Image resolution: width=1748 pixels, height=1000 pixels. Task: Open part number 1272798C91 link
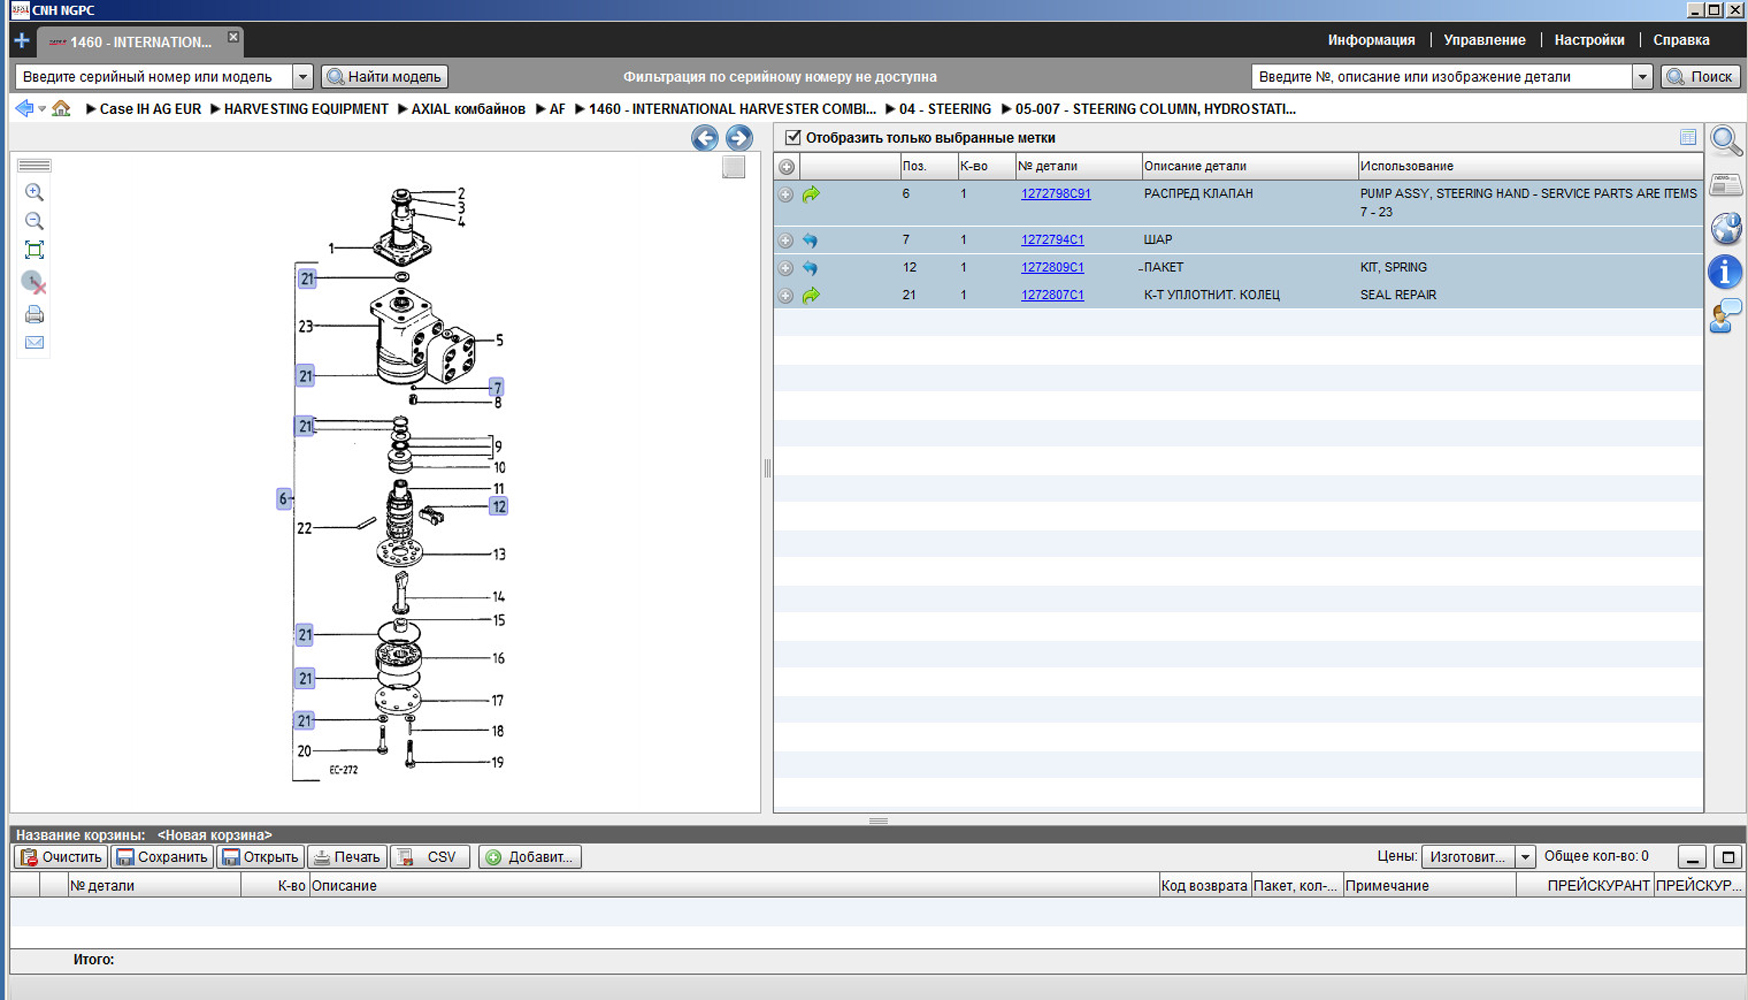coord(1055,194)
